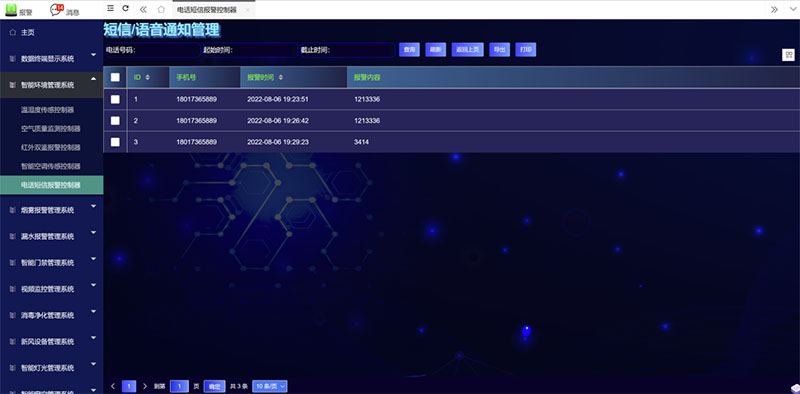The height and width of the screenshot is (394, 800).
Task: Click the home icon beside the tabs
Action: 161,9
